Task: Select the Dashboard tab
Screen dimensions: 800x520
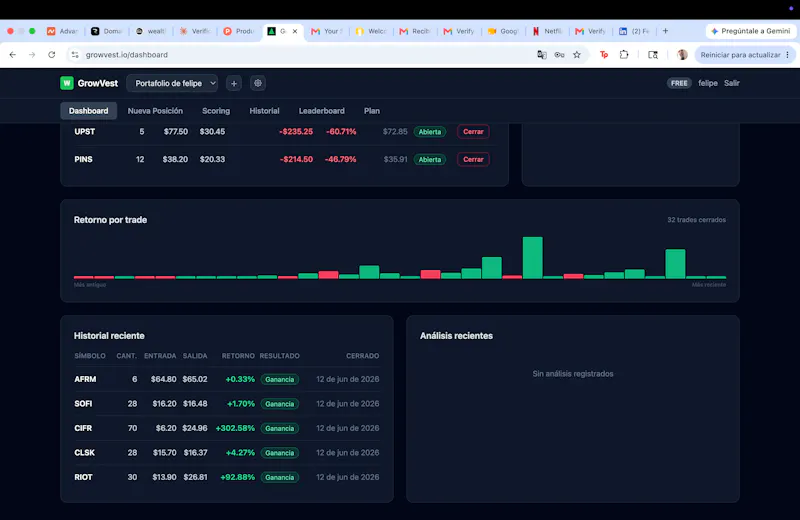Action: (x=89, y=111)
